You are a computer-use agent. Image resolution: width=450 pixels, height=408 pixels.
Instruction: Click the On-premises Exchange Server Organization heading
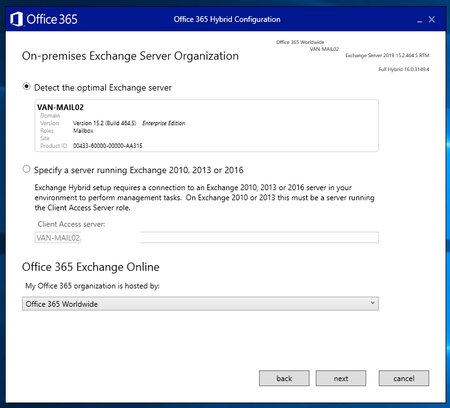(130, 56)
